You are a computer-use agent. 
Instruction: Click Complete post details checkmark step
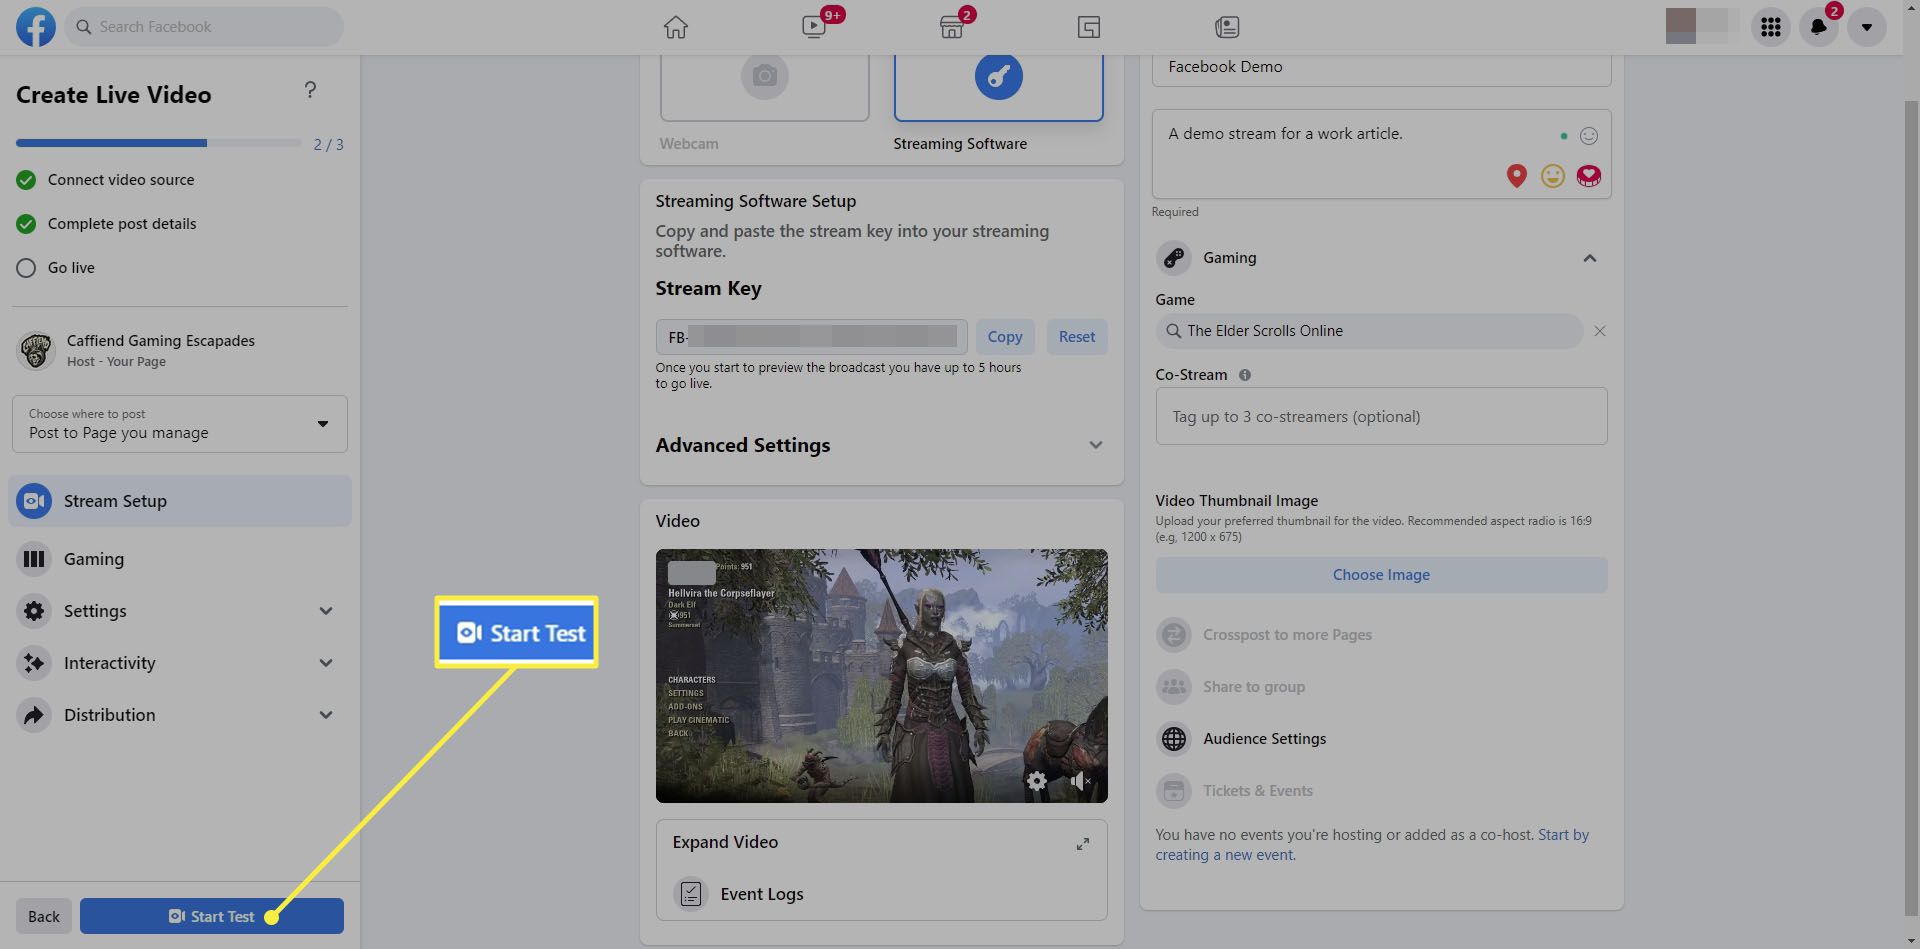pos(26,224)
